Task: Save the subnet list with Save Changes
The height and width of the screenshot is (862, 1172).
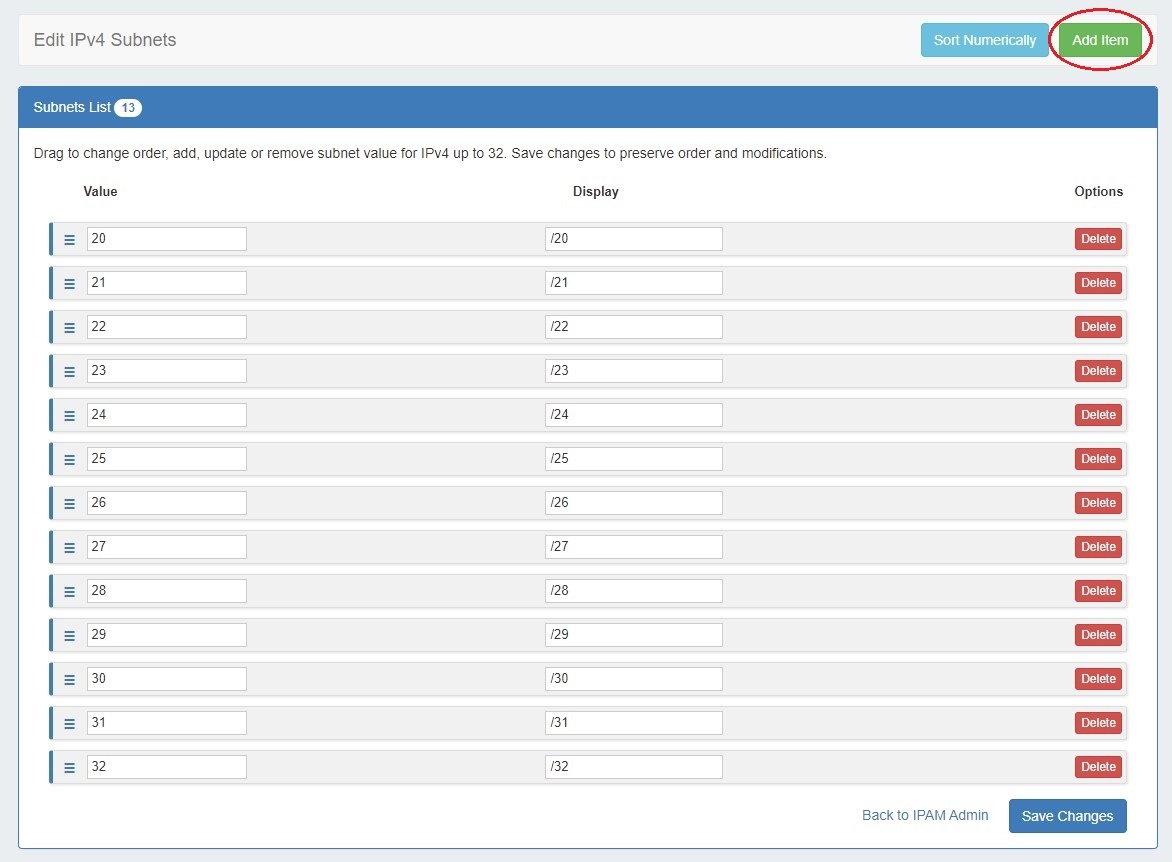Action: [x=1067, y=816]
